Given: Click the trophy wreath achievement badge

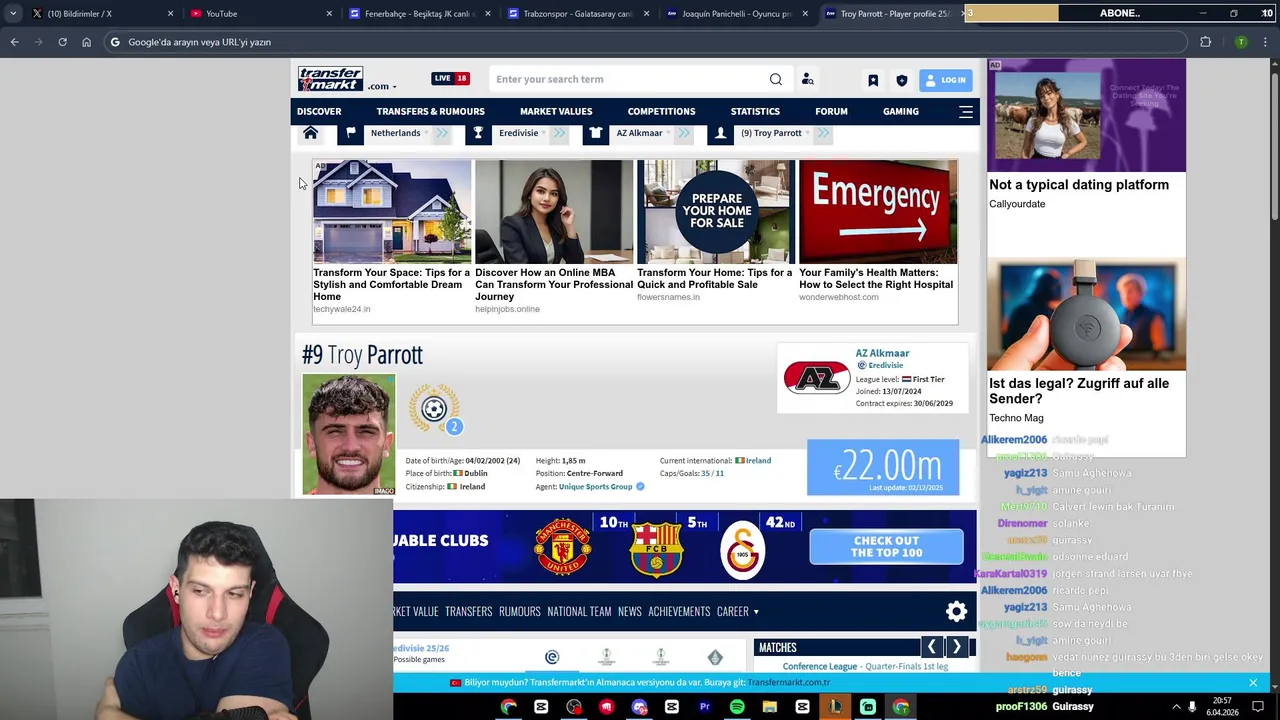Looking at the screenshot, I should [434, 409].
